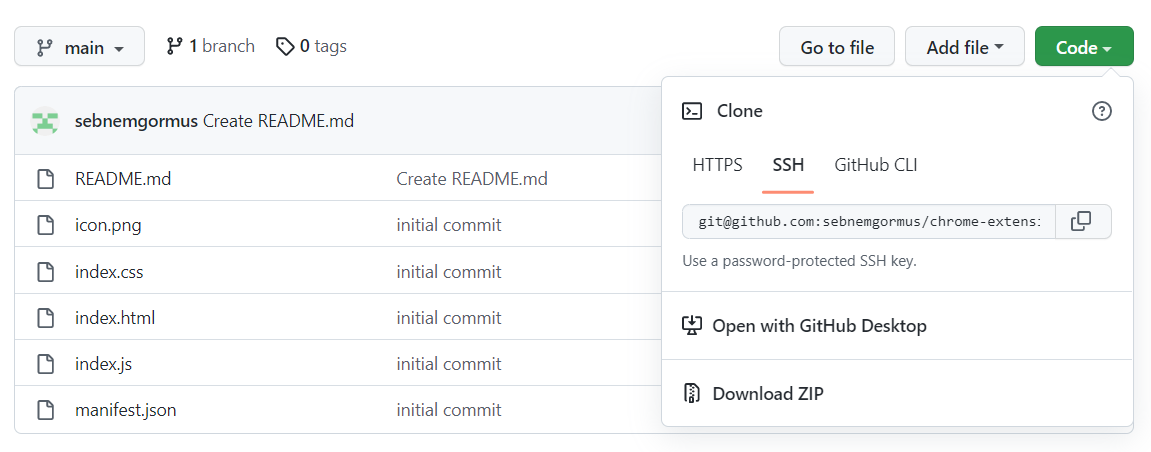Click the Go to file button
The height and width of the screenshot is (452, 1151).
tap(837, 47)
